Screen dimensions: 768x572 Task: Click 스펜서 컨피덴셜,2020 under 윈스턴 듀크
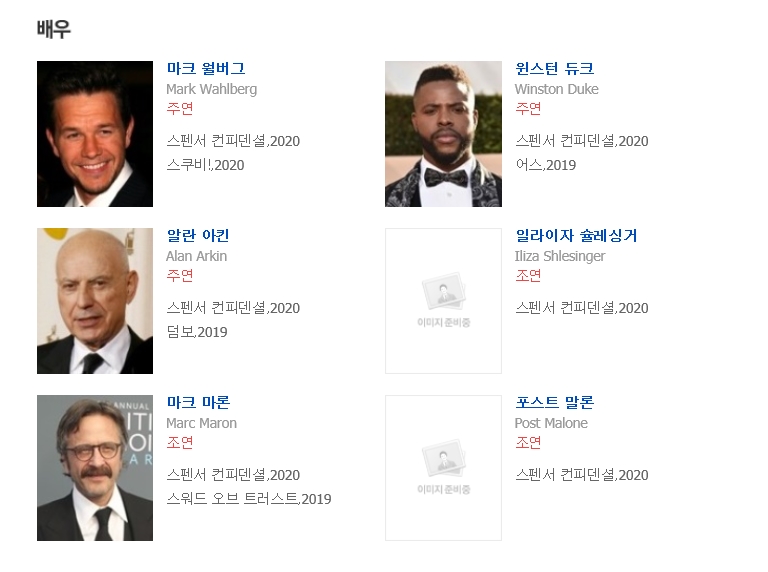[581, 141]
